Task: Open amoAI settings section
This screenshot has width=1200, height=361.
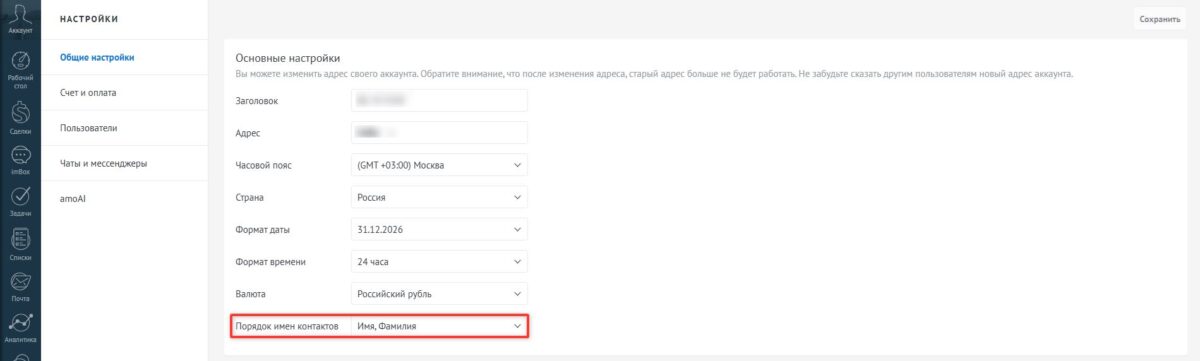Action: [x=74, y=199]
